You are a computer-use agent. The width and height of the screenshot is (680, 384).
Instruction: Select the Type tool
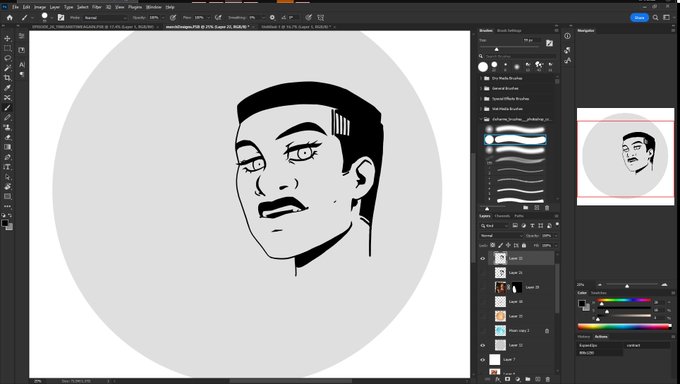[x=7, y=167]
